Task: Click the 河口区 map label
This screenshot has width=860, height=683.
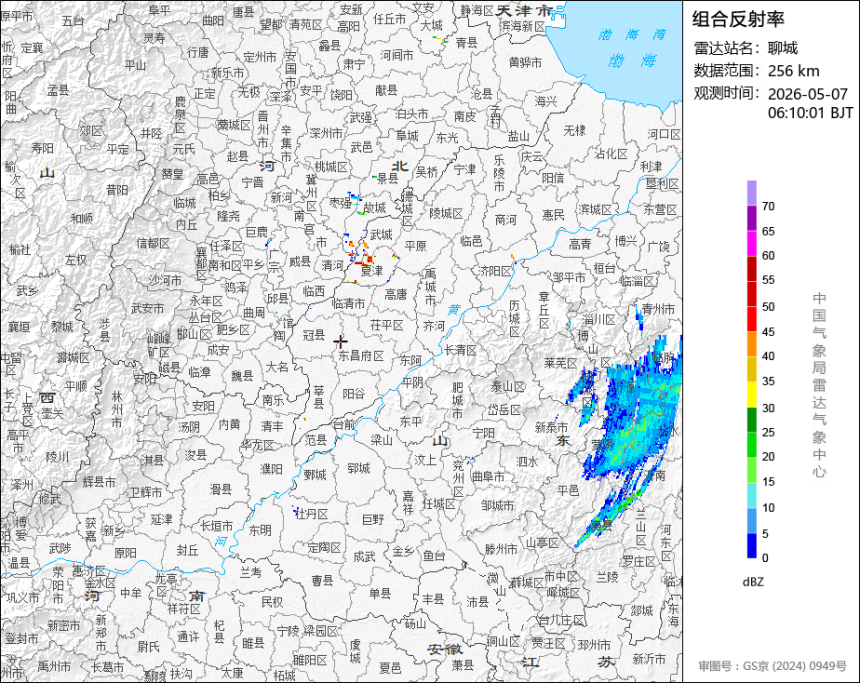Action: [664, 134]
